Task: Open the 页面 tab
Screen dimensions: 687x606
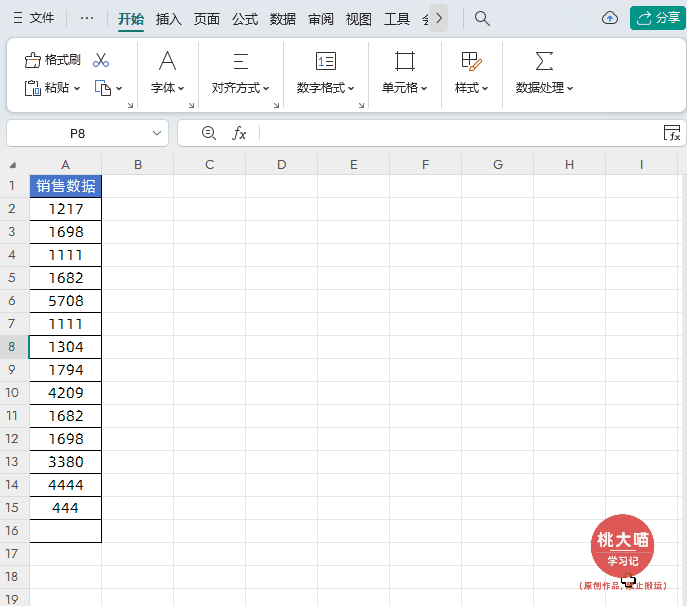Action: [x=206, y=19]
